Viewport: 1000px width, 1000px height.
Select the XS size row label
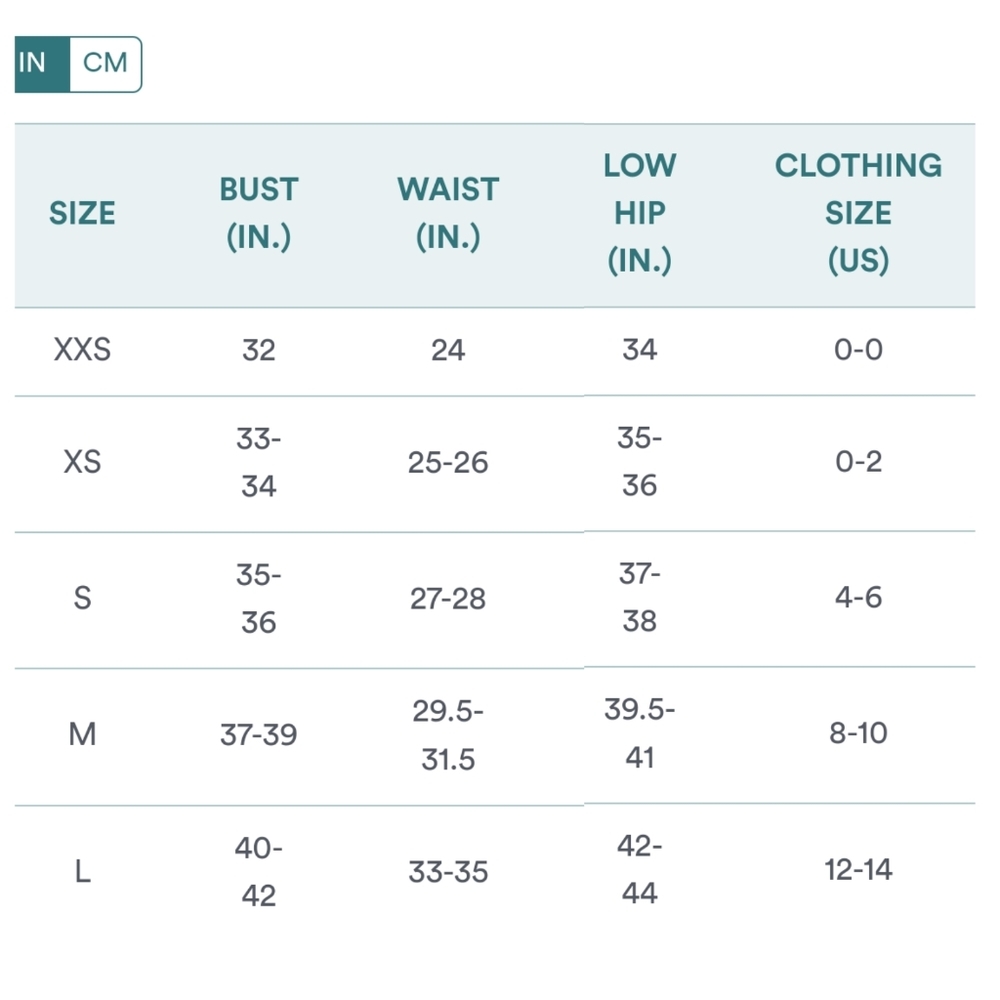pos(82,462)
